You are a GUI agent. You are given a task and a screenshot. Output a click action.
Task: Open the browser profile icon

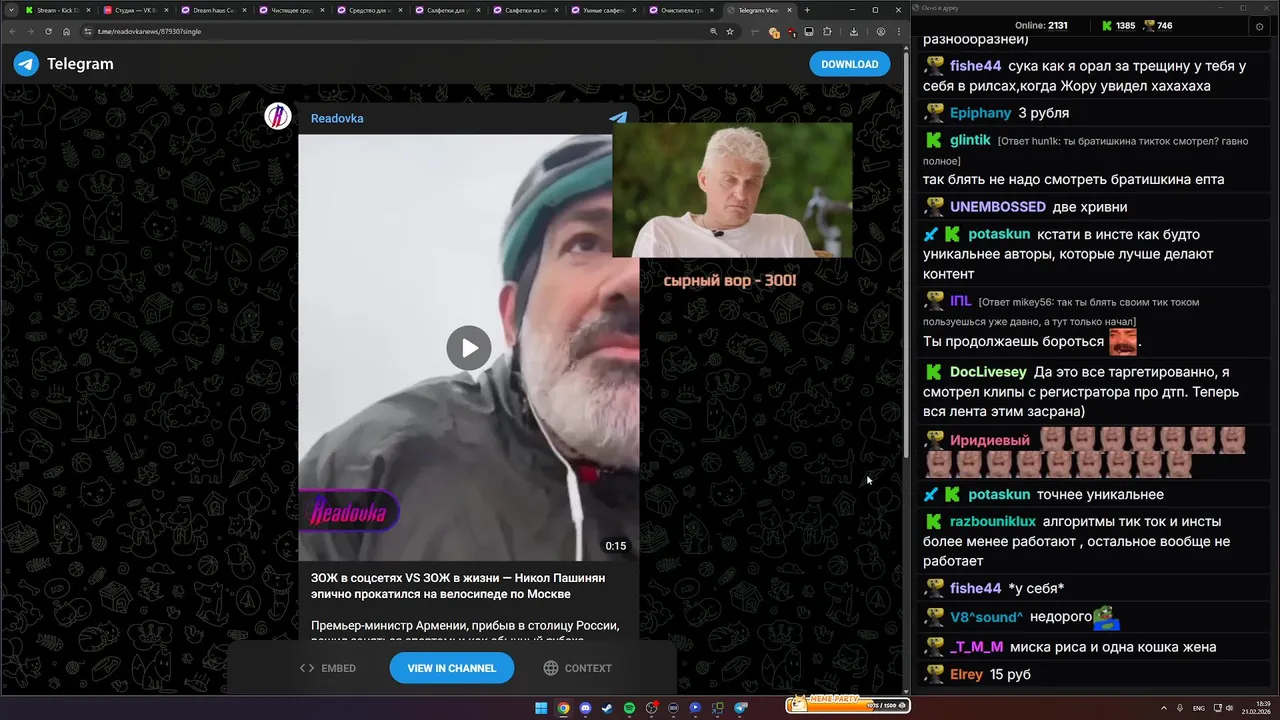pos(880,32)
